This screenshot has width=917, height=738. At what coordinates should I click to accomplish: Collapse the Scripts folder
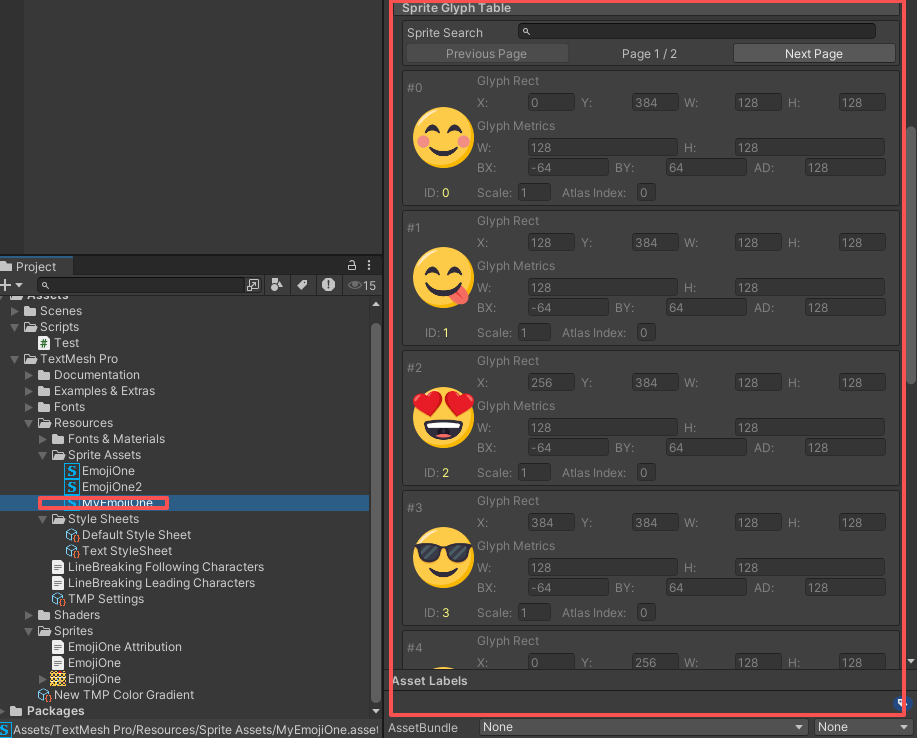pos(15,327)
